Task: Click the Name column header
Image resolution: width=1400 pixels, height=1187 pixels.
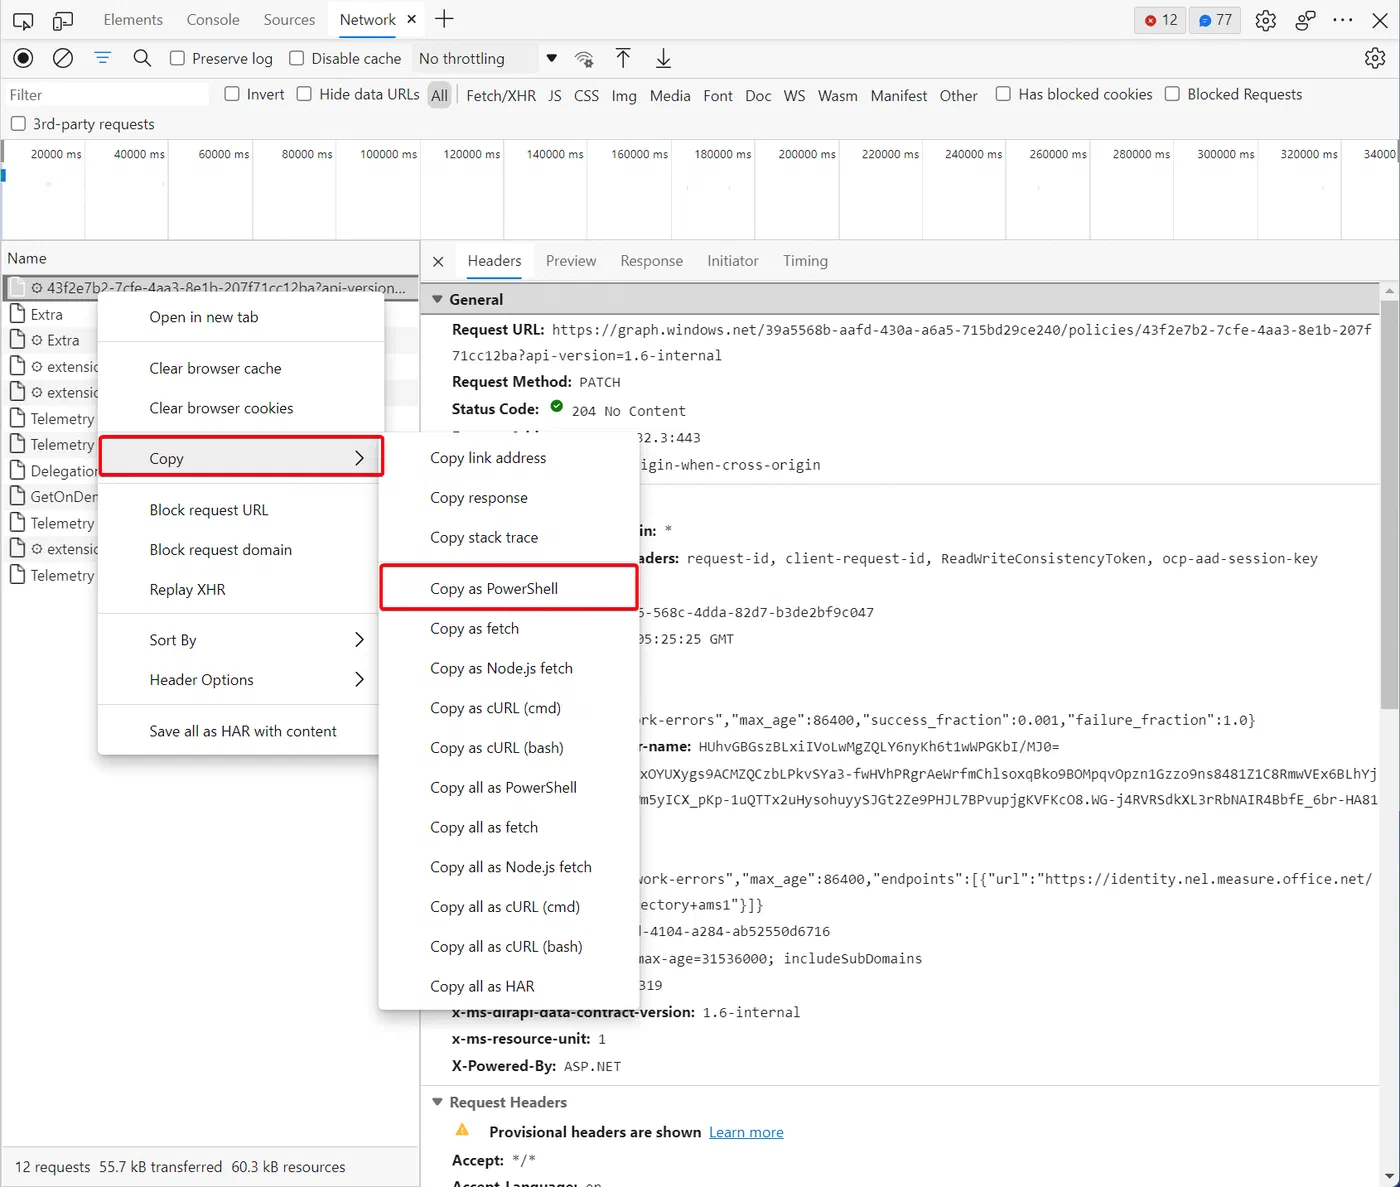Action: 210,258
